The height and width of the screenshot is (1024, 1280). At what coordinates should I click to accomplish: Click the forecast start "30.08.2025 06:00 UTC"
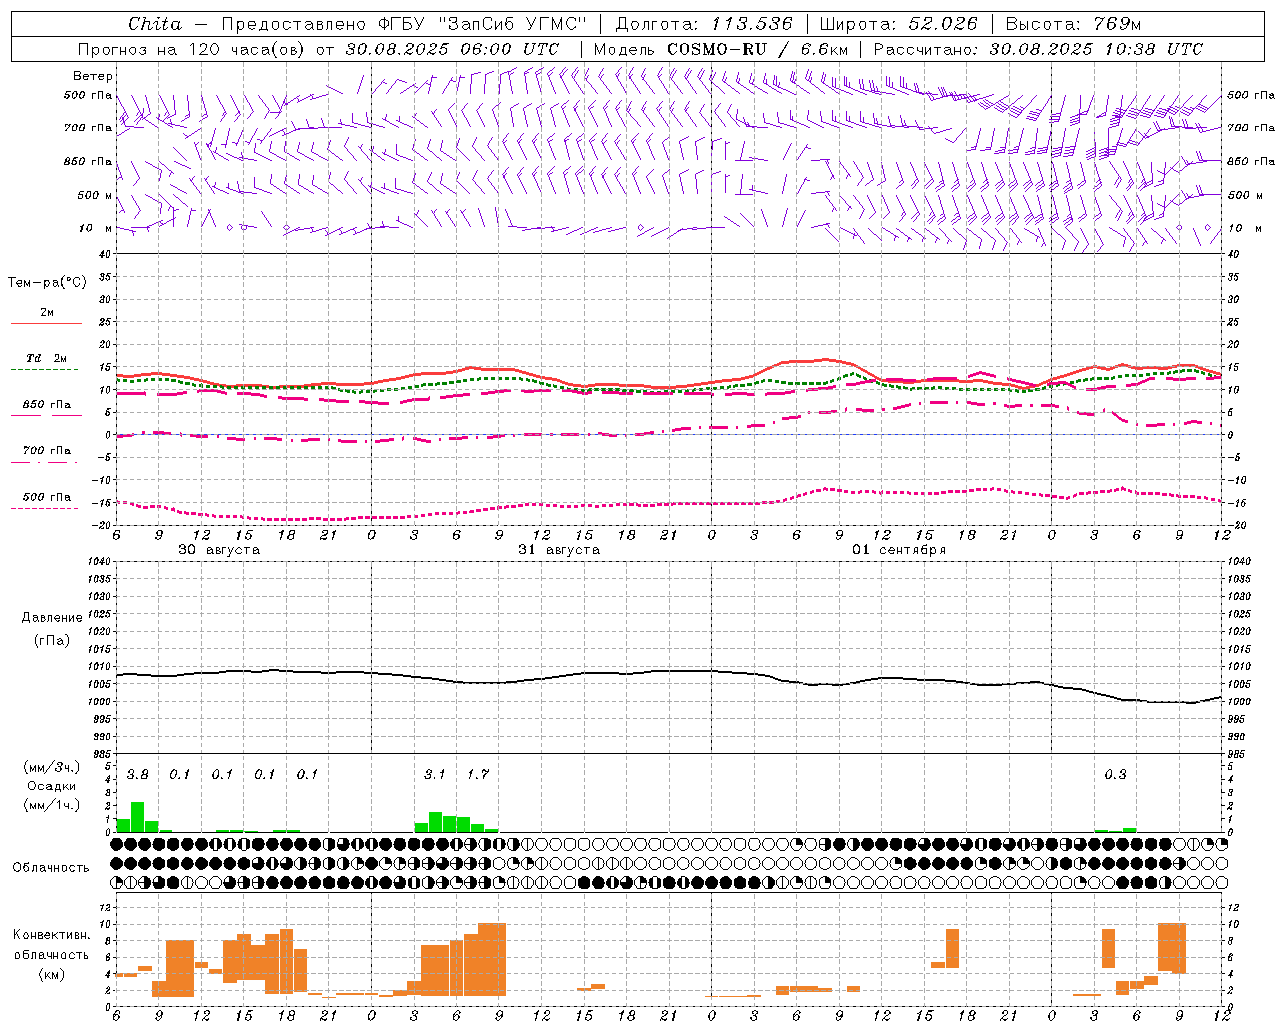point(452,49)
